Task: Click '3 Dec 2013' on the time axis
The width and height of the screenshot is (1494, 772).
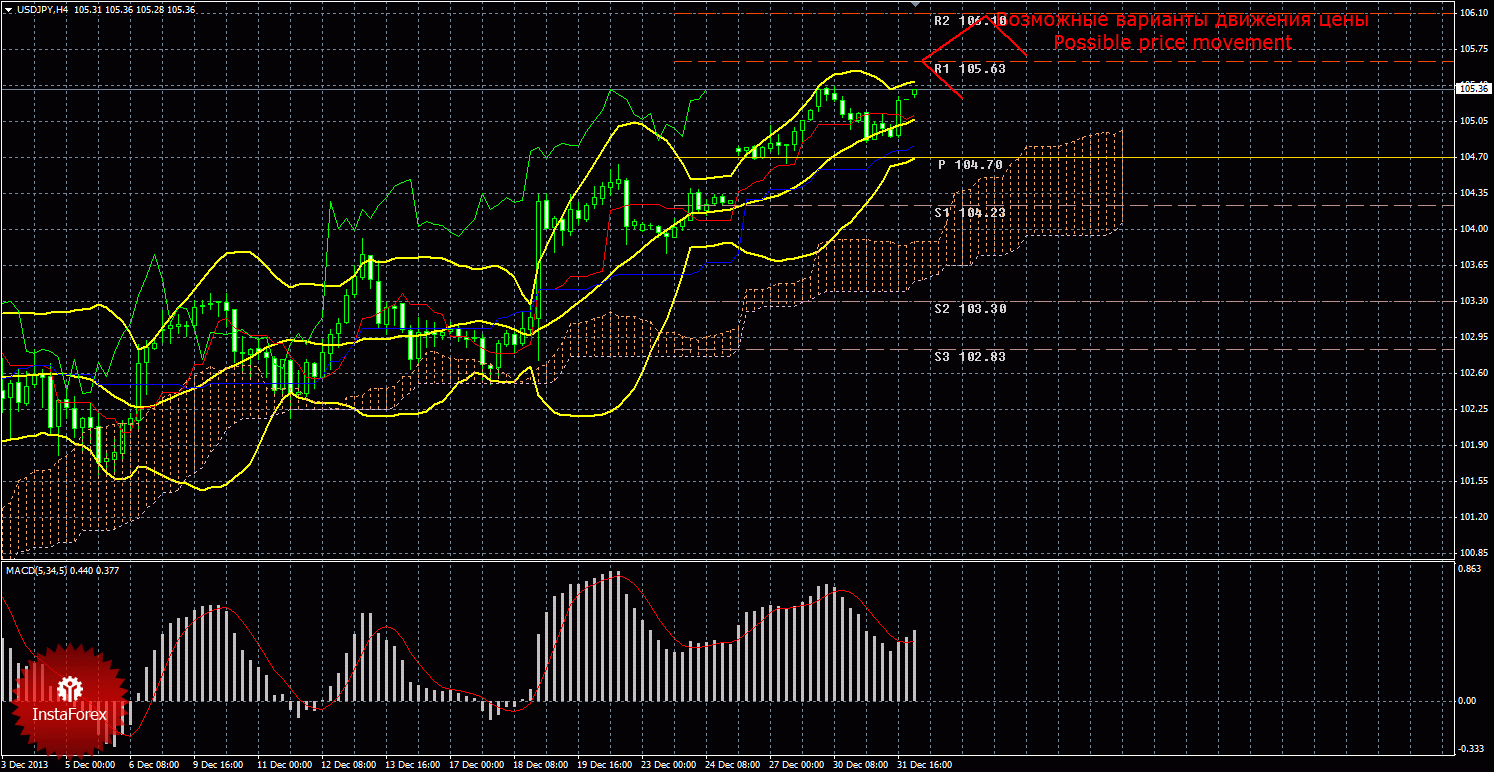Action: point(24,765)
